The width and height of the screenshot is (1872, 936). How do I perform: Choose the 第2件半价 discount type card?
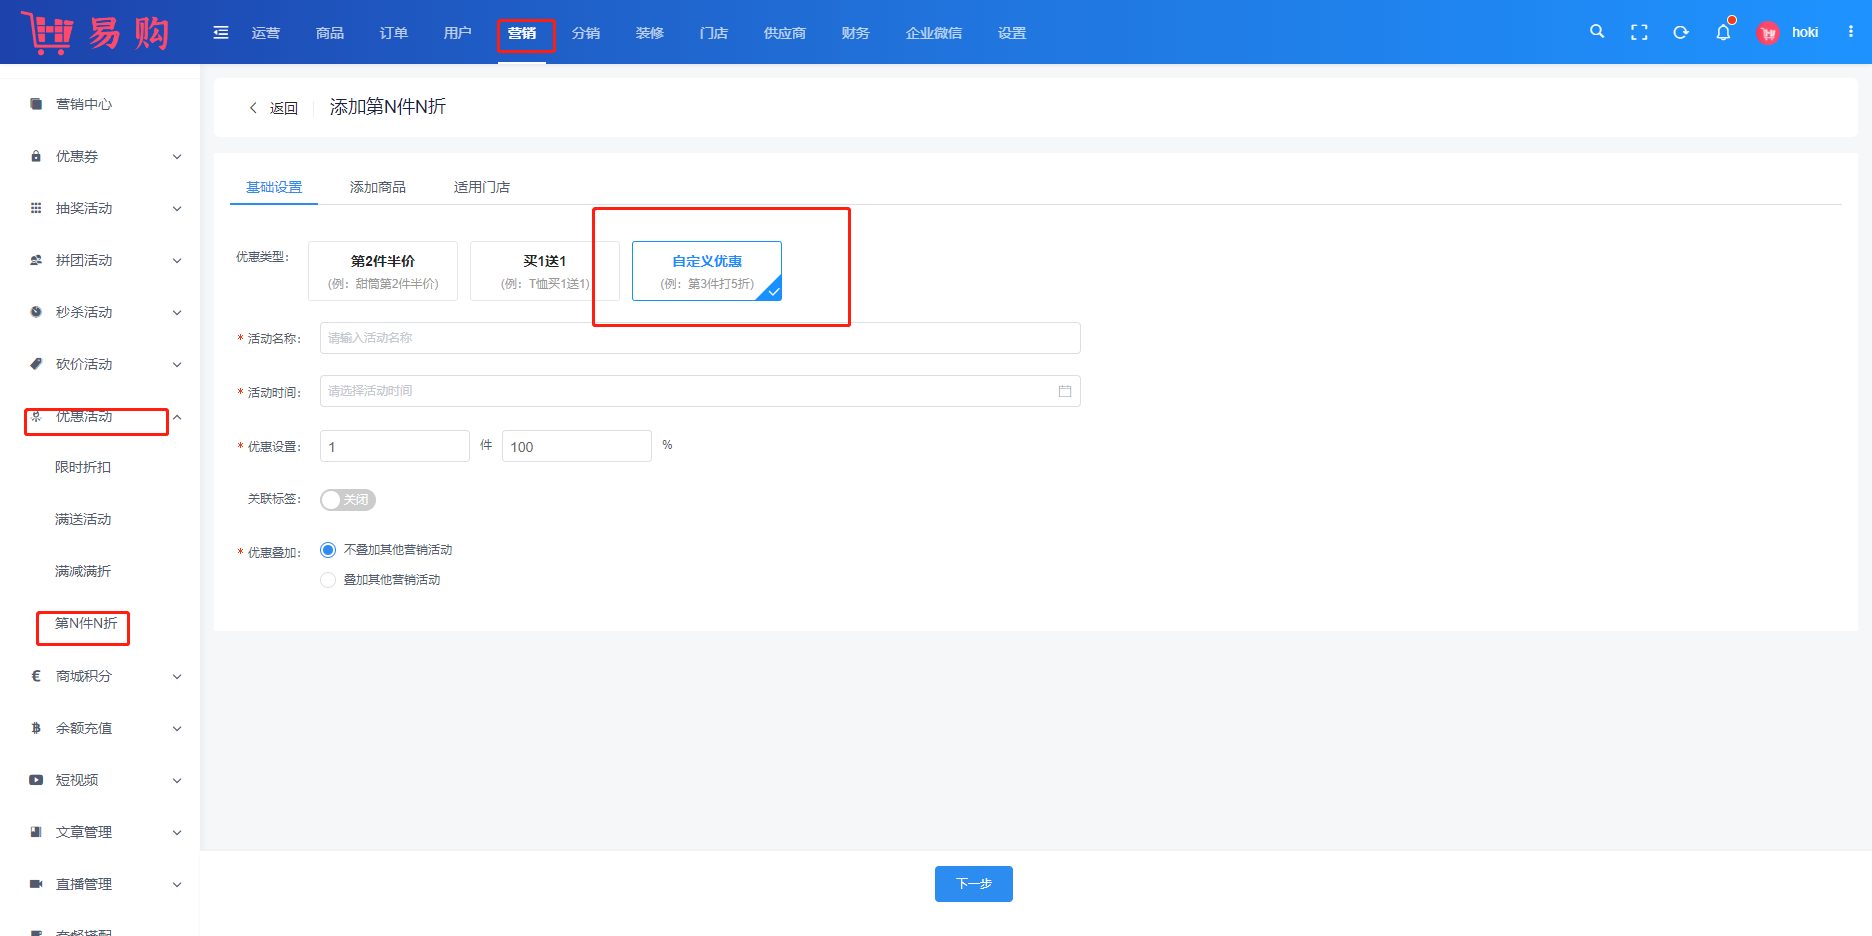[383, 271]
